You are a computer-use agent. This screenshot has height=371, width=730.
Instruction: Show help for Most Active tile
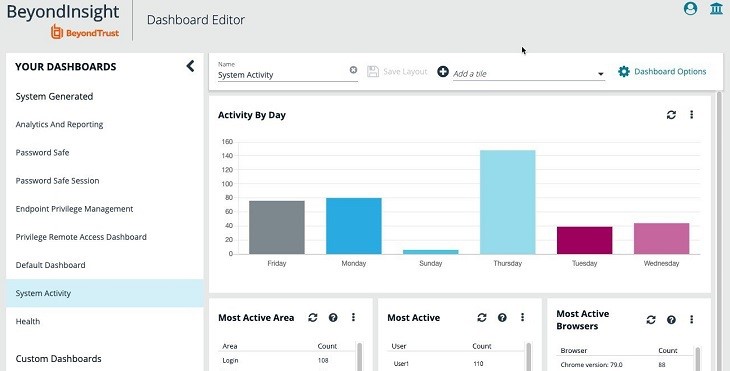pyautogui.click(x=502, y=317)
